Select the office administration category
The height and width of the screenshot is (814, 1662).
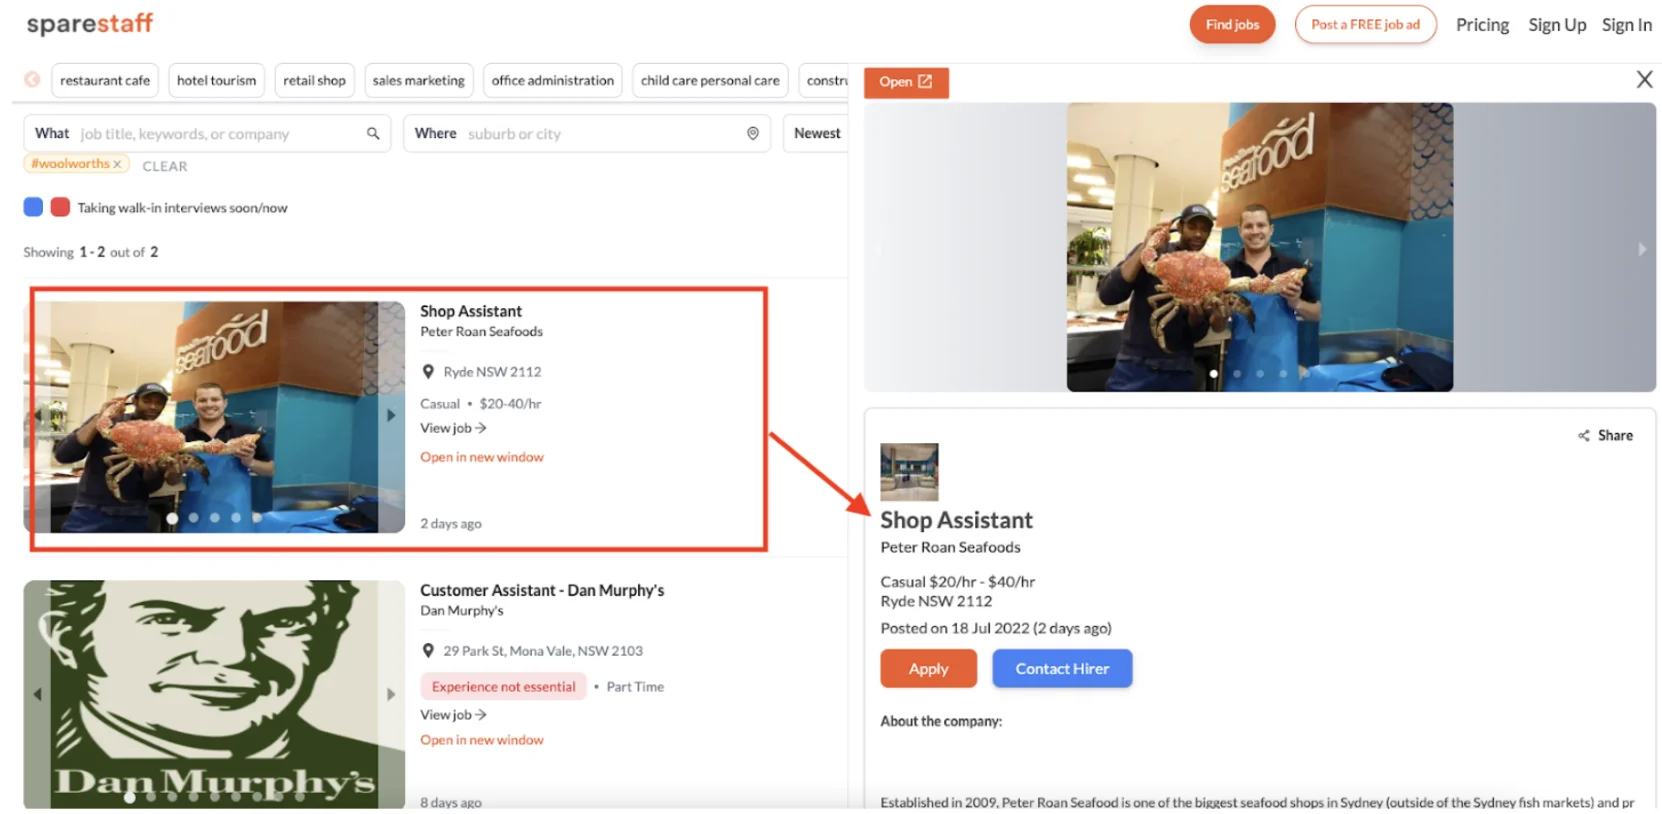[x=553, y=80]
